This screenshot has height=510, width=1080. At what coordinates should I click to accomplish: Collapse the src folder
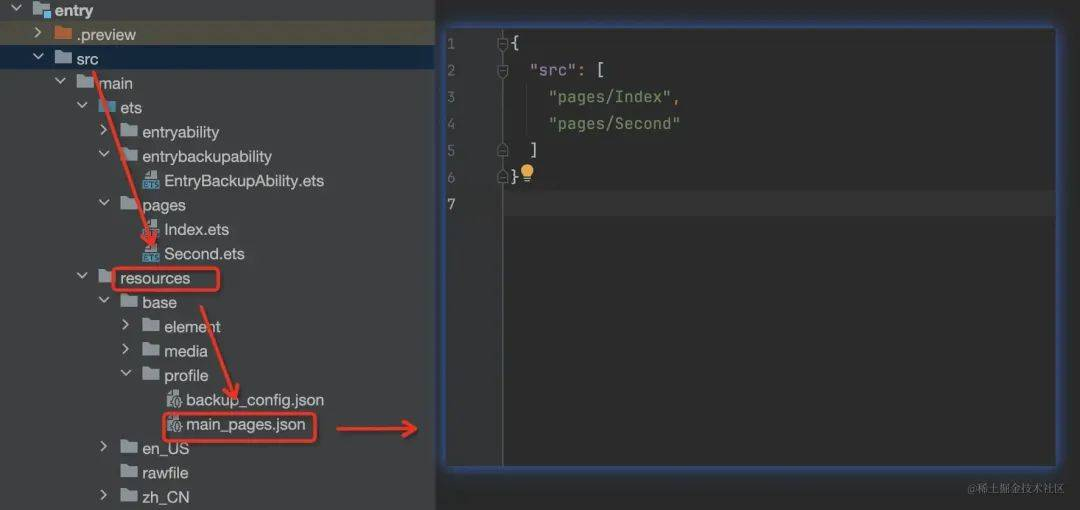tap(39, 58)
